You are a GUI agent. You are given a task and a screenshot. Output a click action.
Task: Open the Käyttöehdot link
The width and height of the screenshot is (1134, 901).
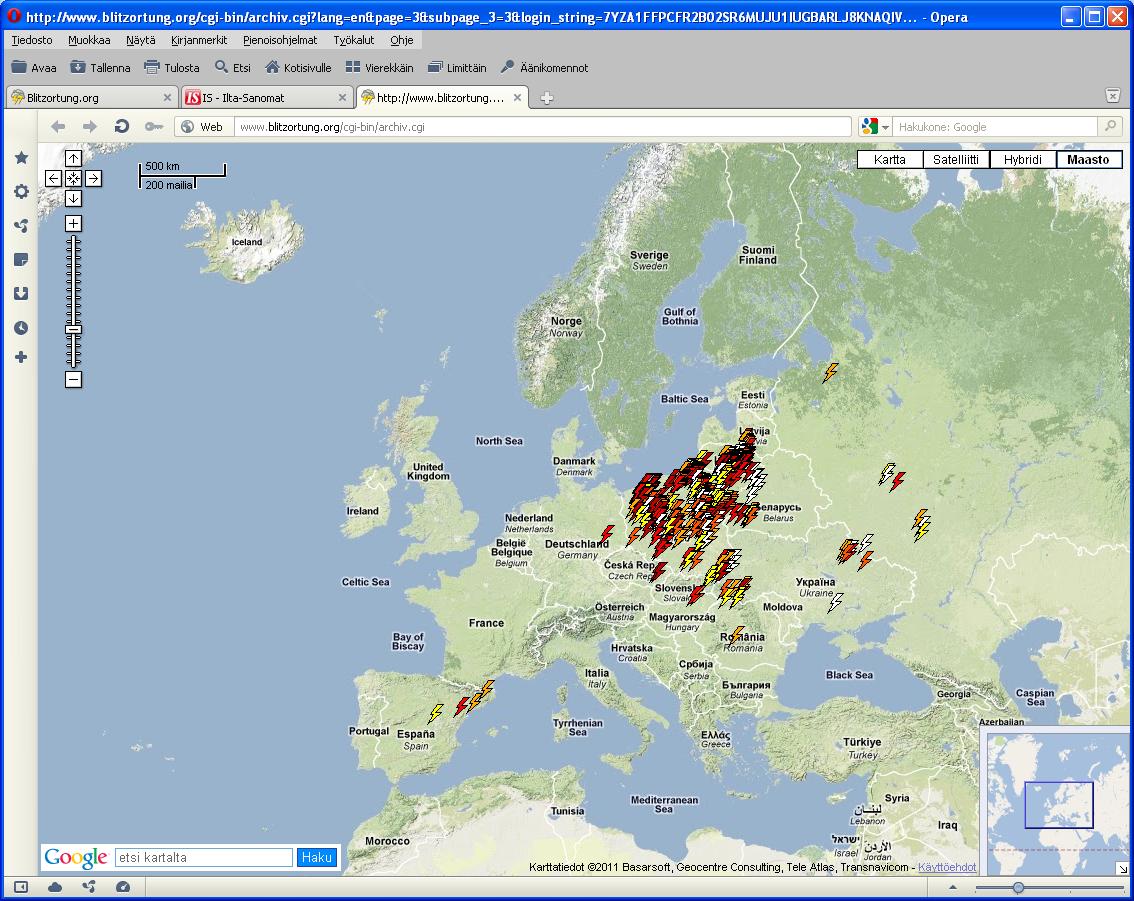[x=947, y=867]
